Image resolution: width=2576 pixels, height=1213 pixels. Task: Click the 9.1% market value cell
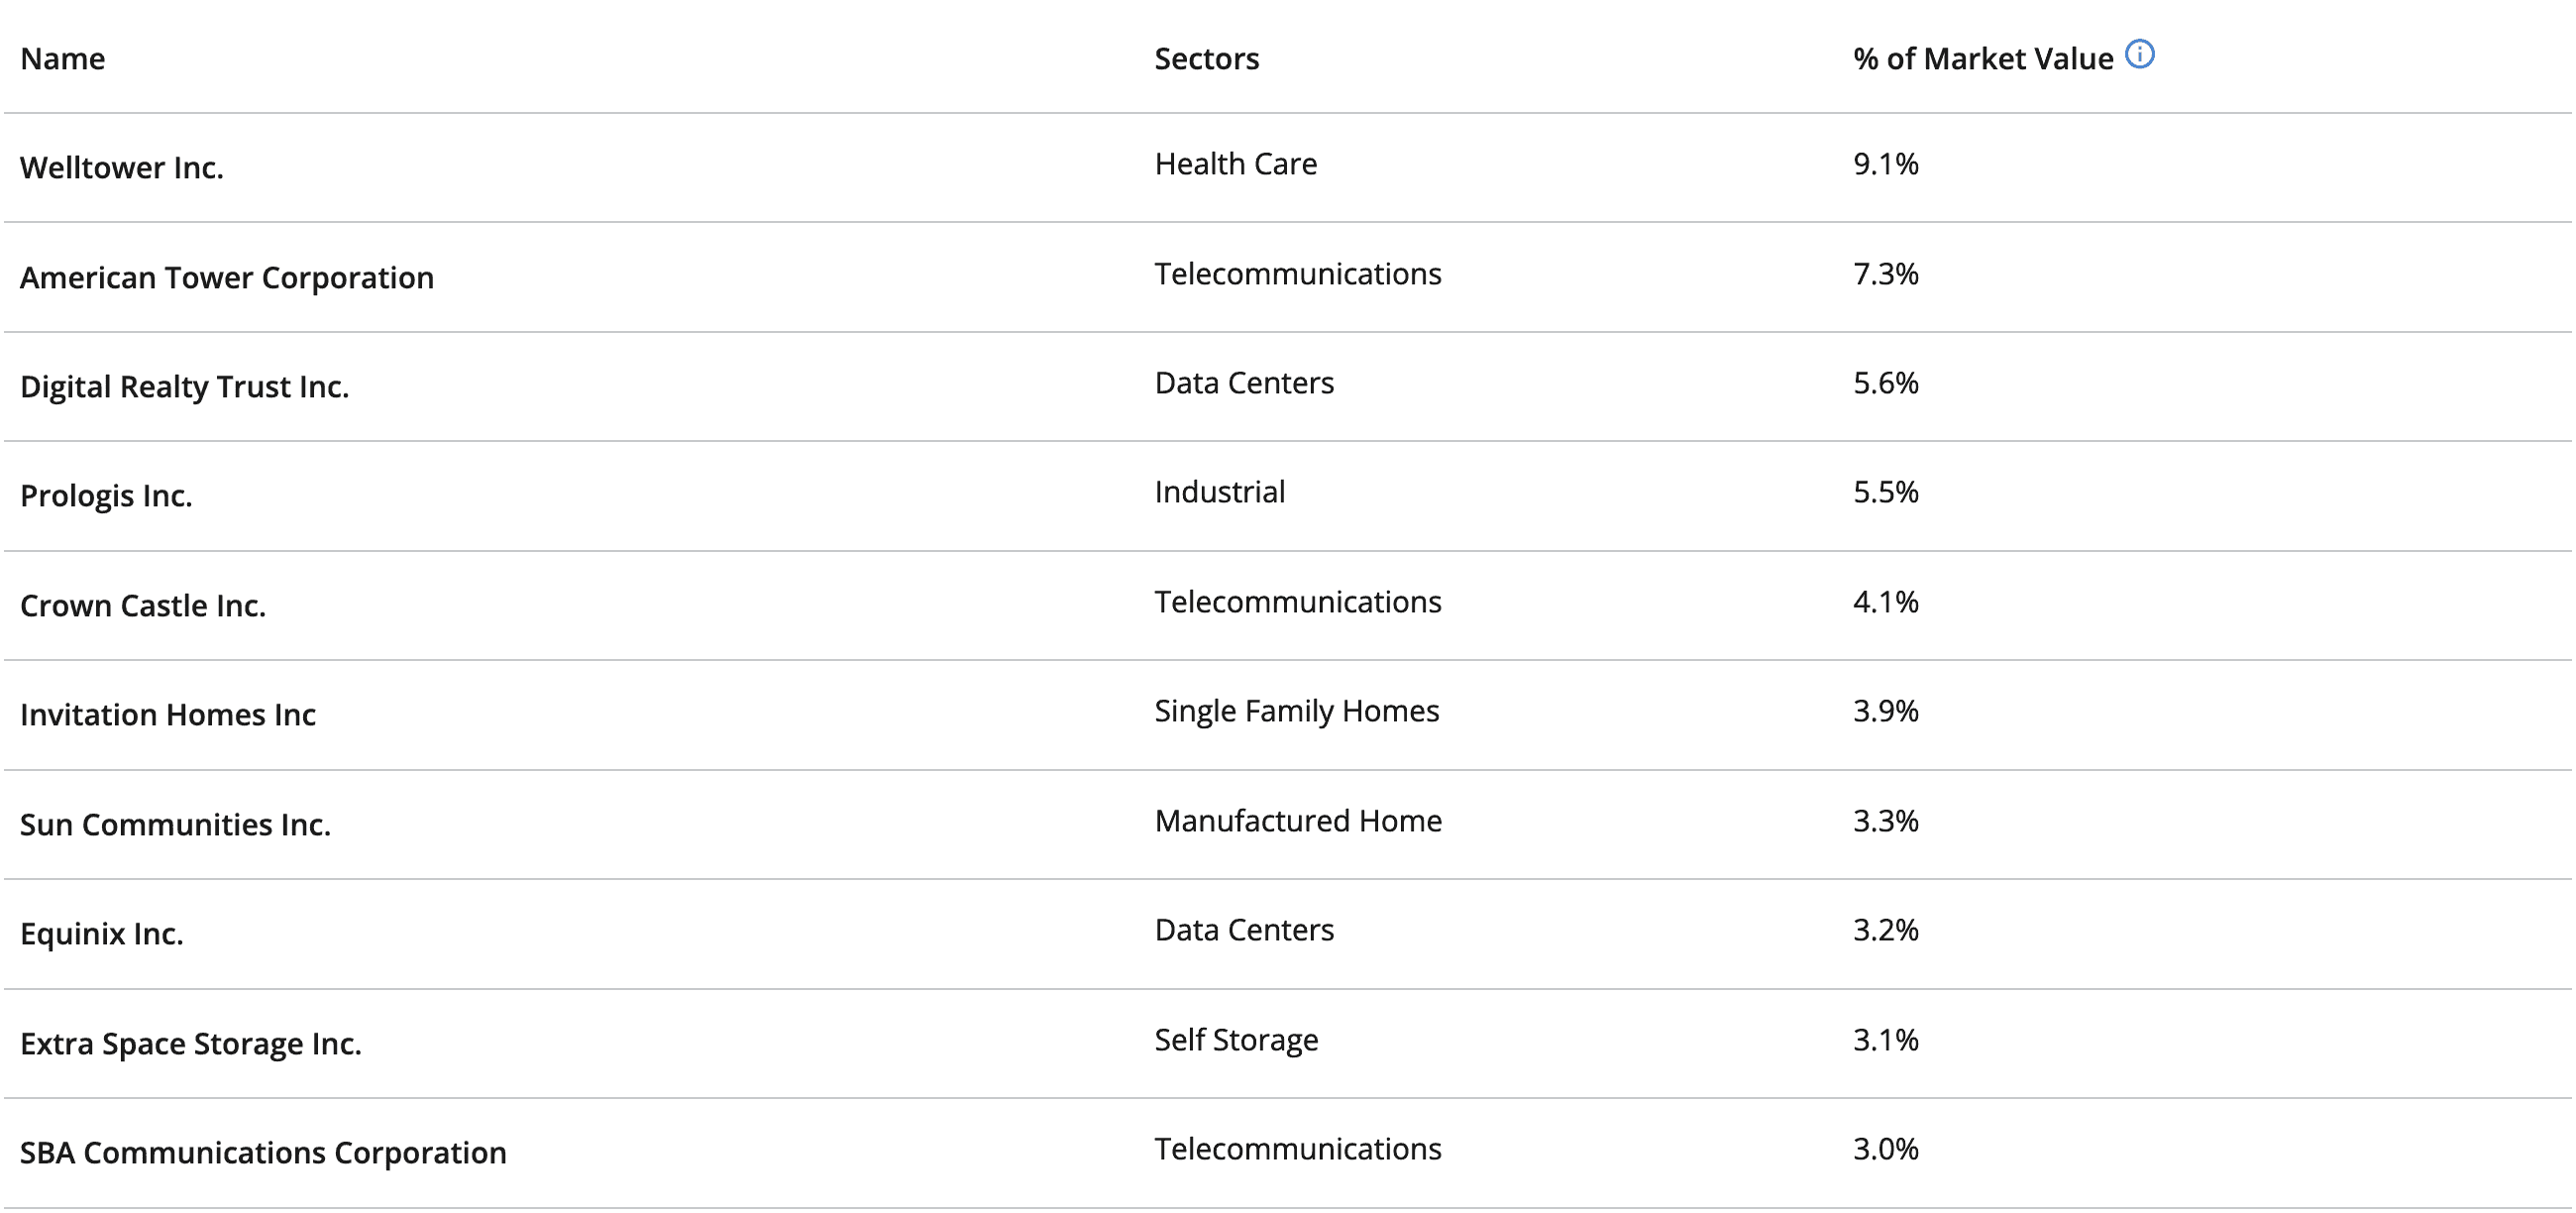click(1885, 164)
